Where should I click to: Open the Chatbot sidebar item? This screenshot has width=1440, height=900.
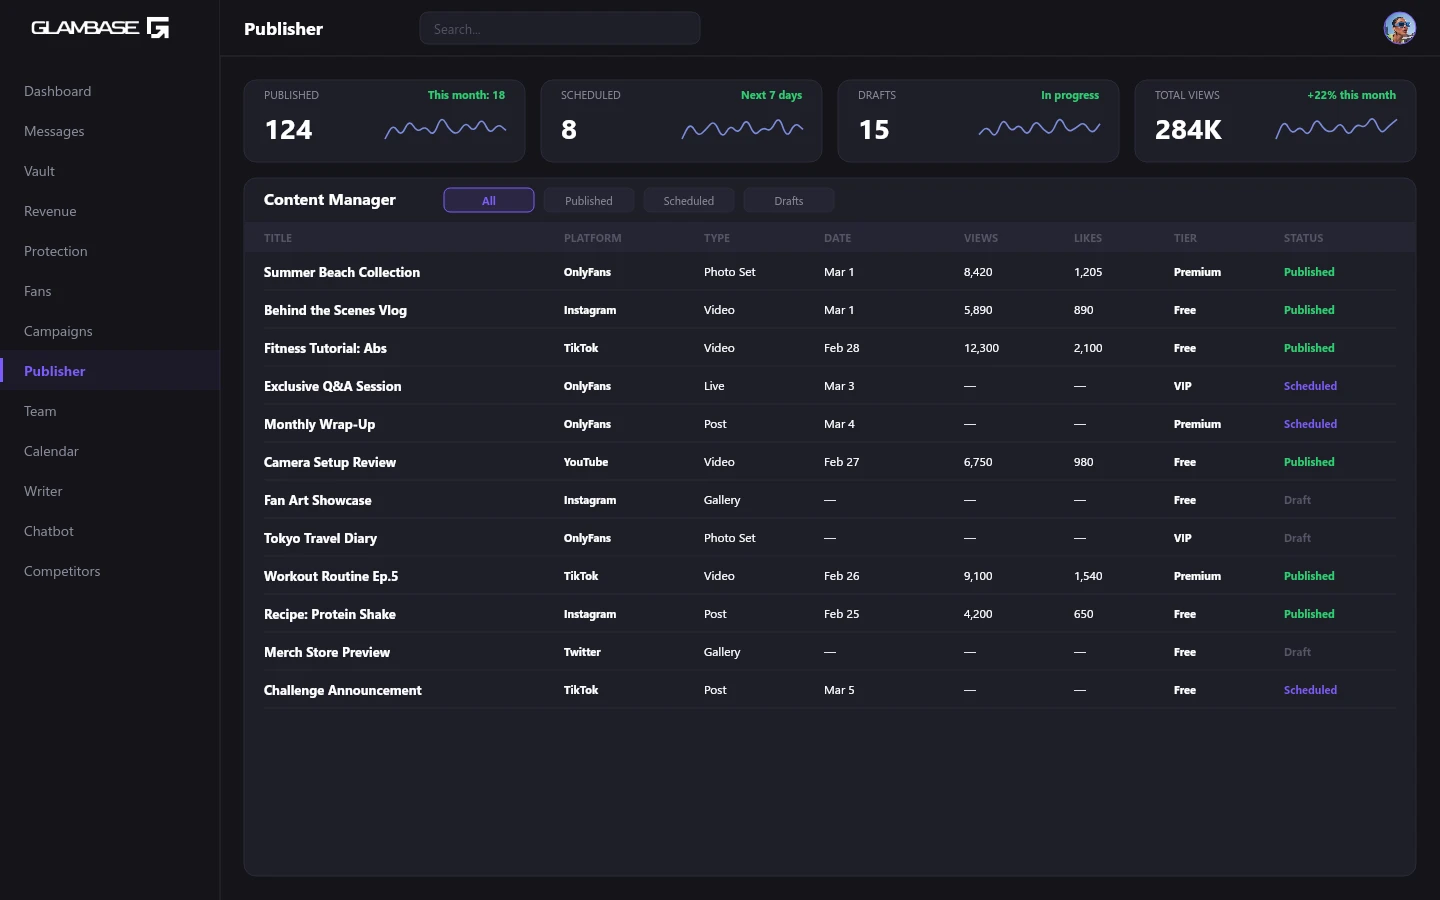49,531
